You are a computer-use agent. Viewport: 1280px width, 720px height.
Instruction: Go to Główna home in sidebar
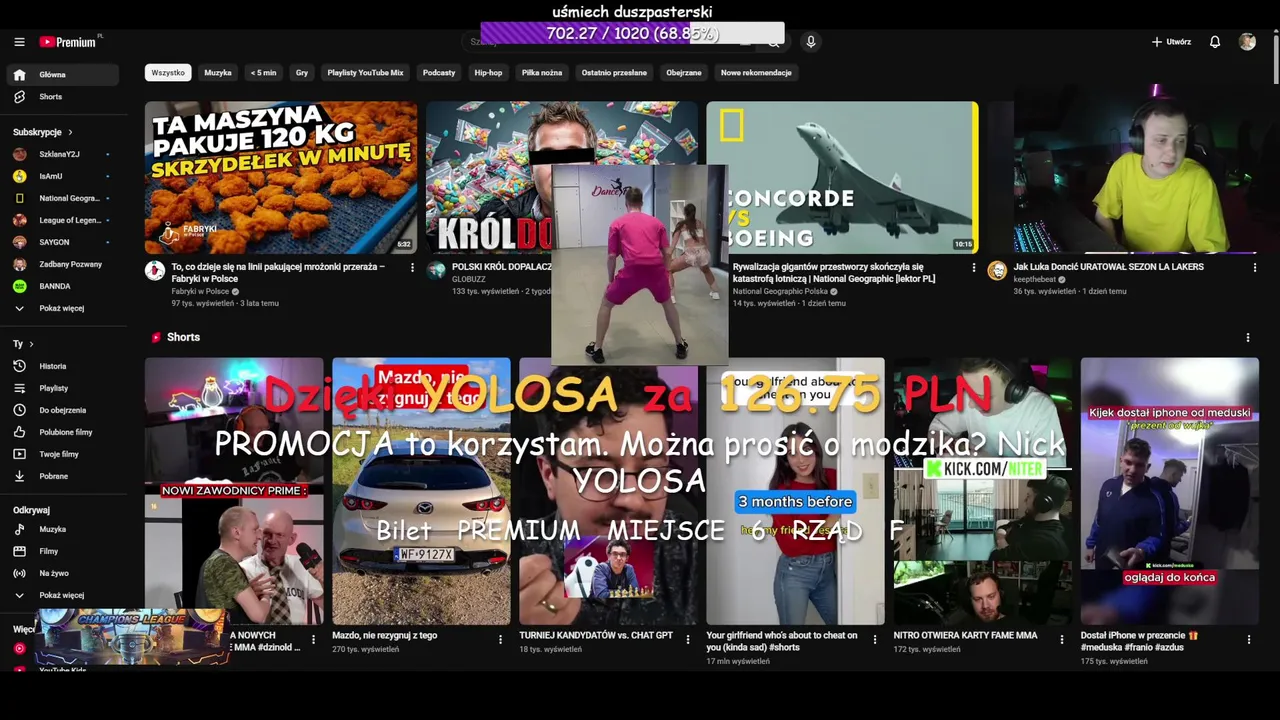pyautogui.click(x=63, y=75)
